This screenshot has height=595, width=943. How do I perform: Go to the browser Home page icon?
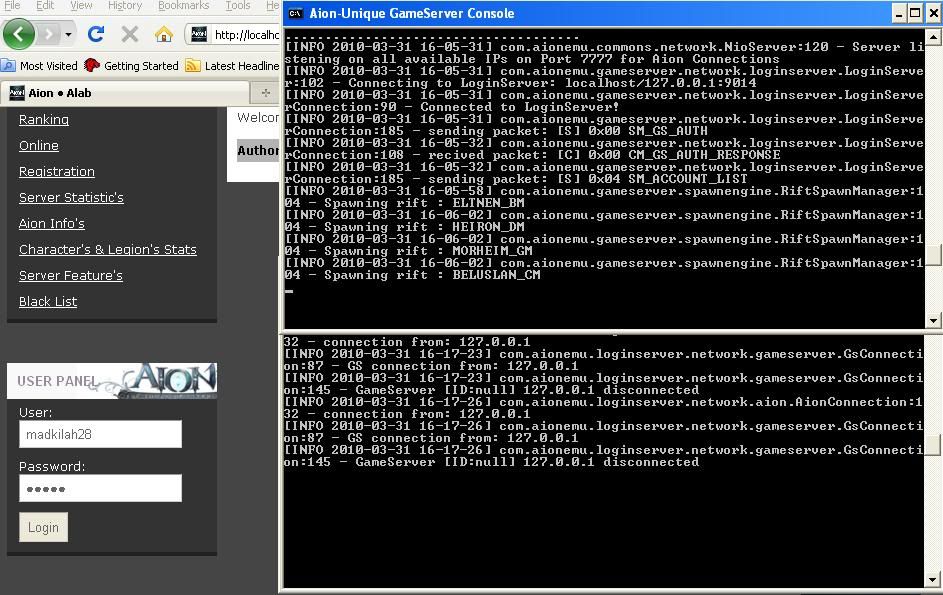pos(164,34)
